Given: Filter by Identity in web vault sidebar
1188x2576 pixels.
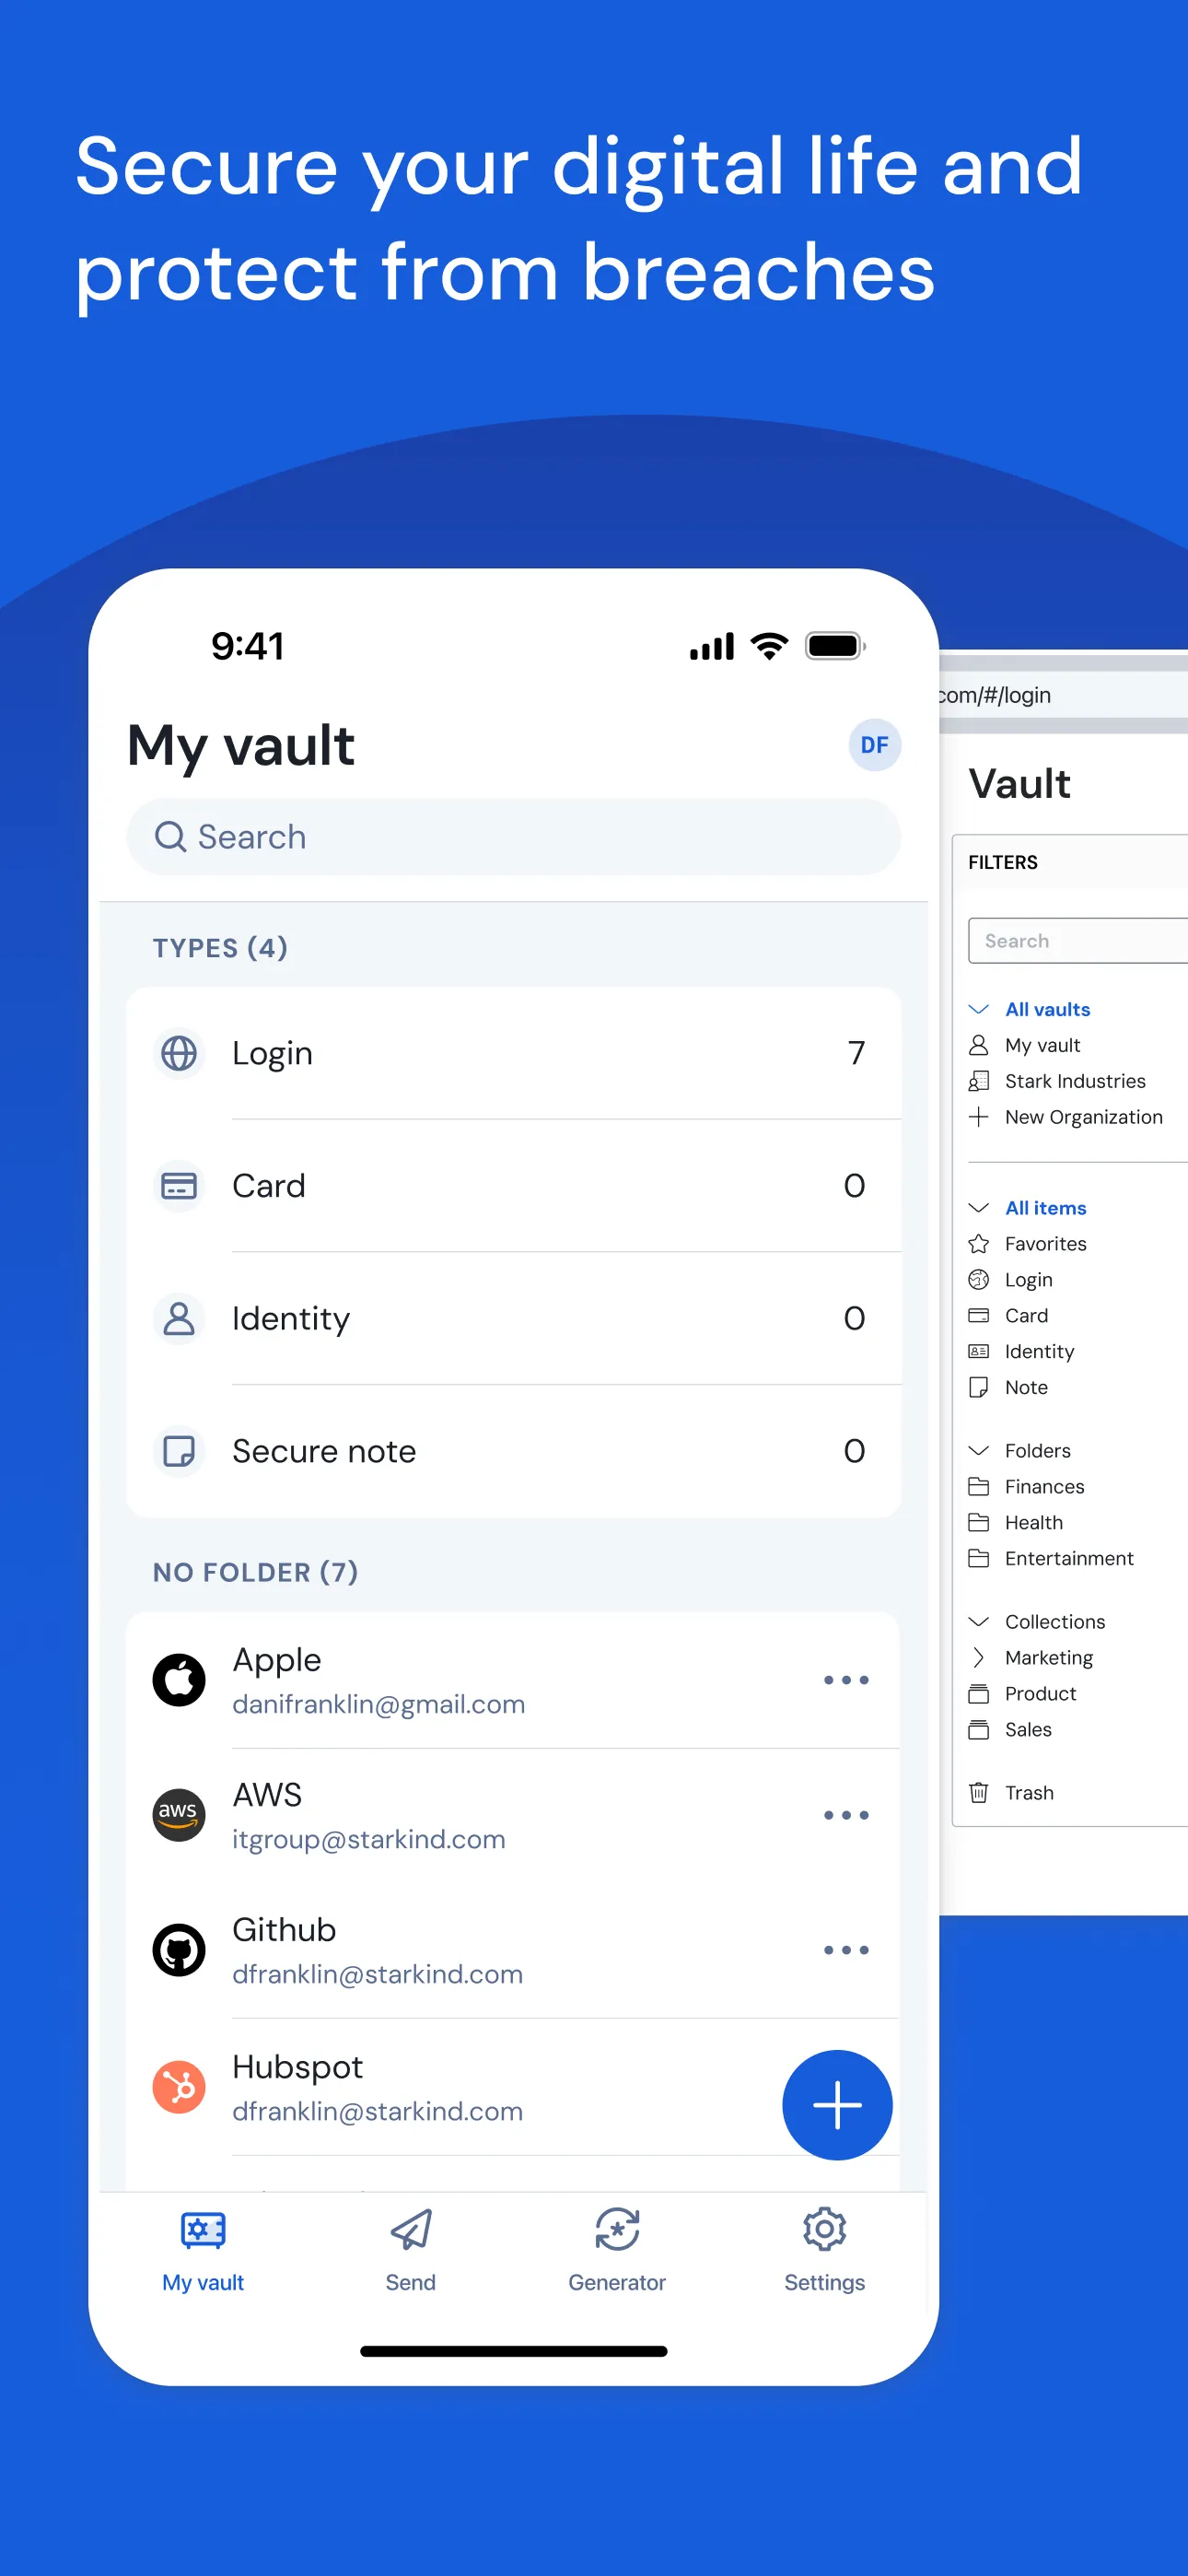Looking at the screenshot, I should (x=1039, y=1352).
